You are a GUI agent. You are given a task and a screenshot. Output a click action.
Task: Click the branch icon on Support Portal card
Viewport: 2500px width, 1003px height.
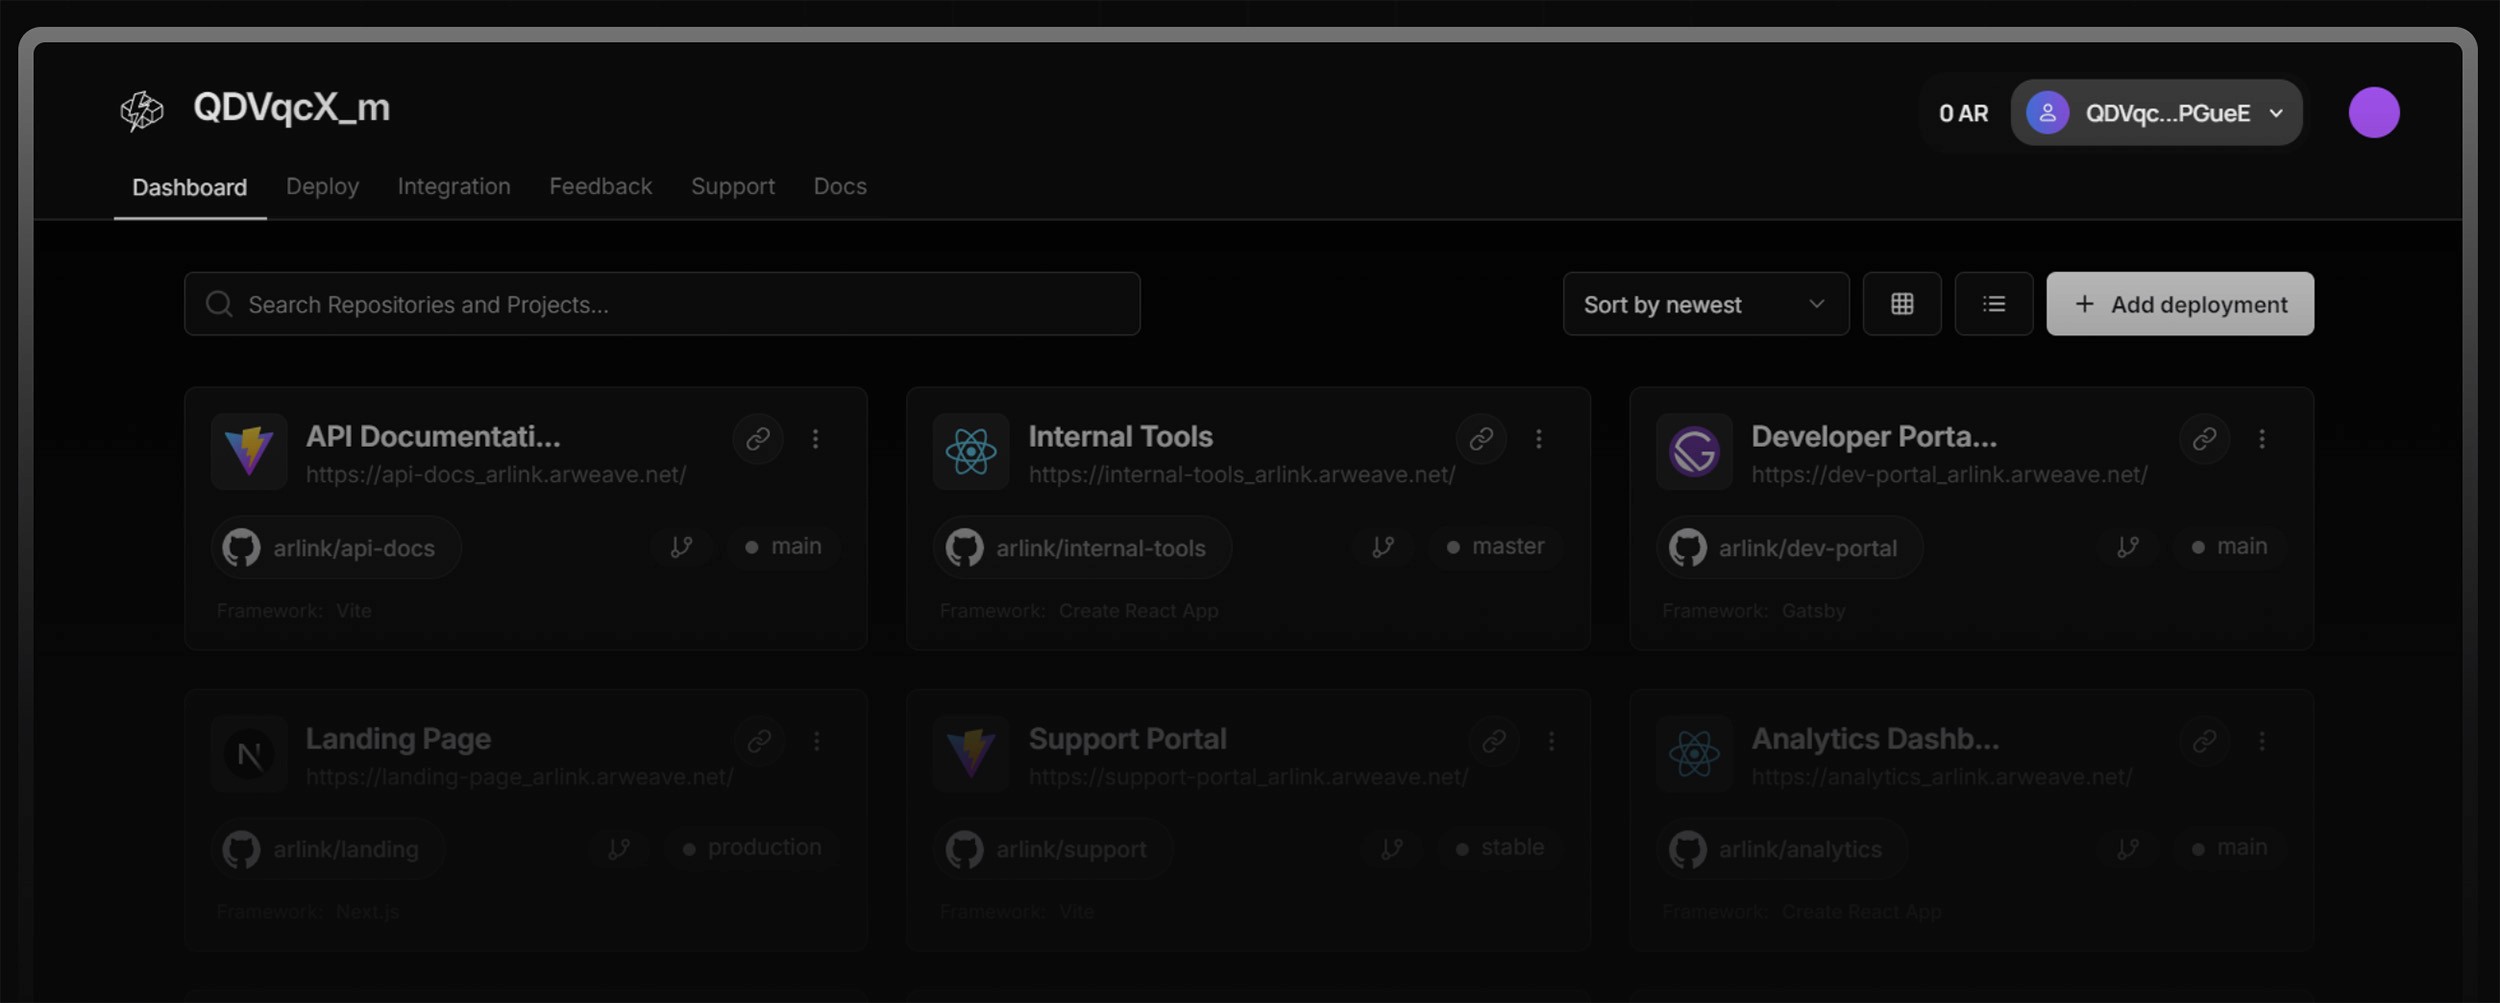pos(1391,849)
